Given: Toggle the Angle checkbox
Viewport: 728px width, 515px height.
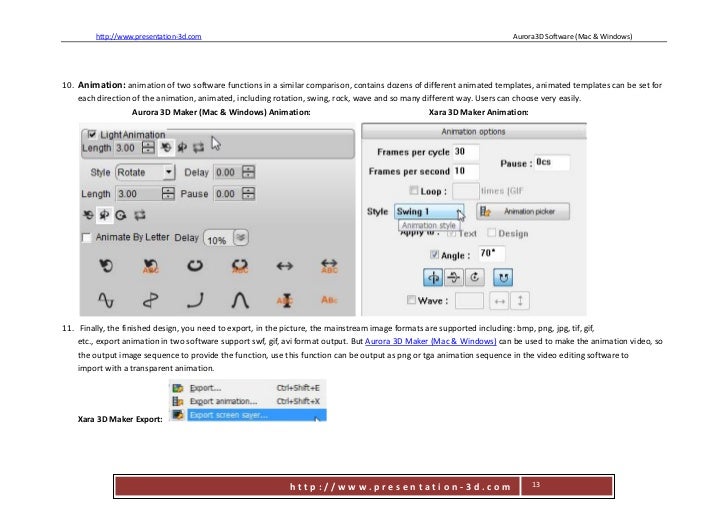Looking at the screenshot, I should (x=434, y=254).
